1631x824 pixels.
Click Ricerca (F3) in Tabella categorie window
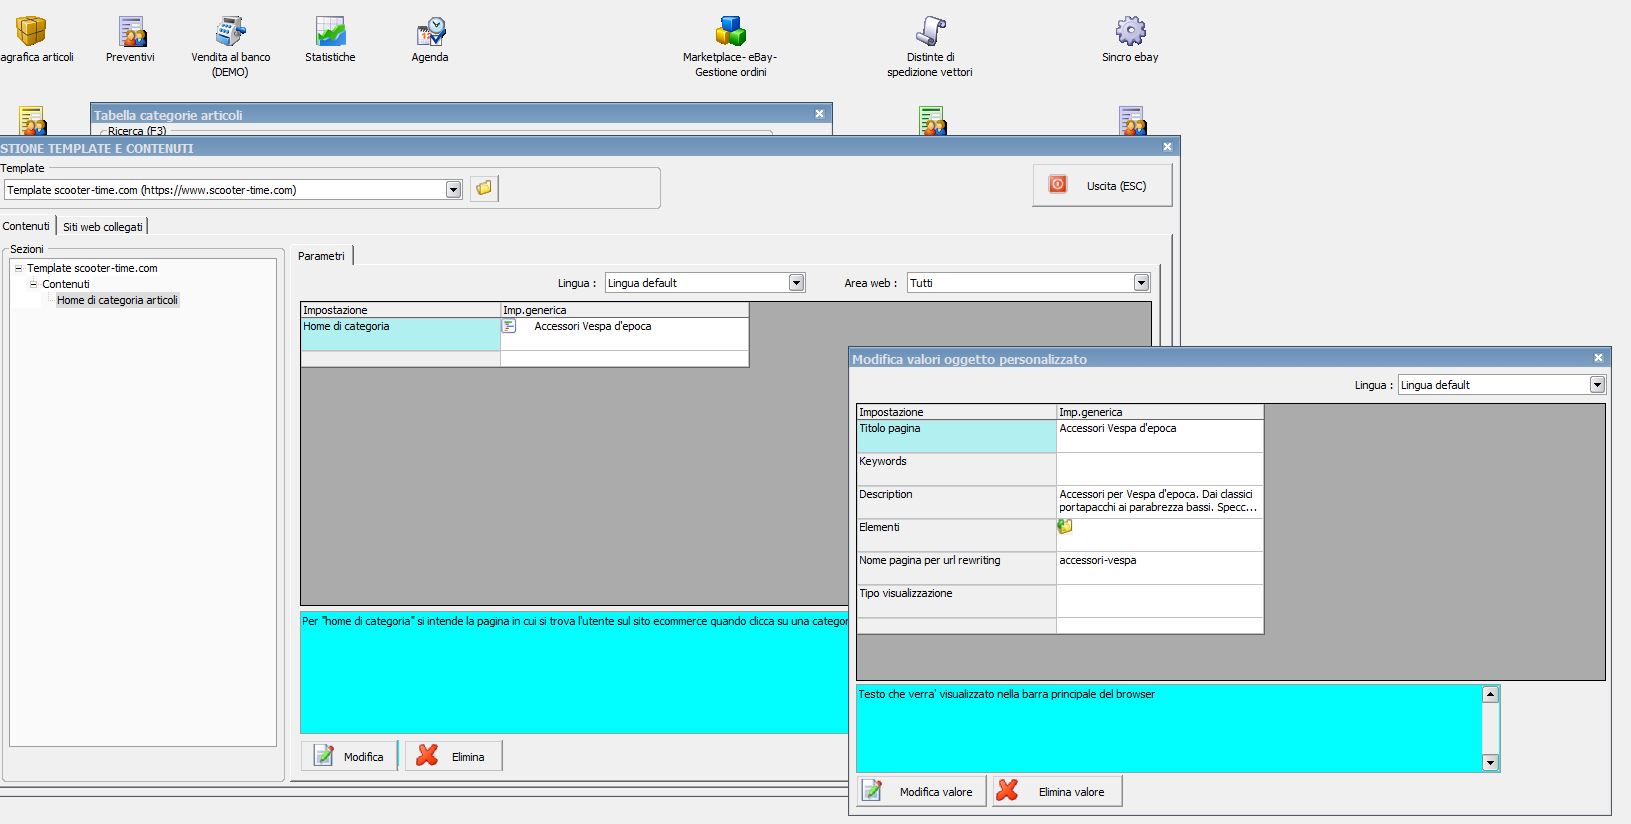click(137, 131)
